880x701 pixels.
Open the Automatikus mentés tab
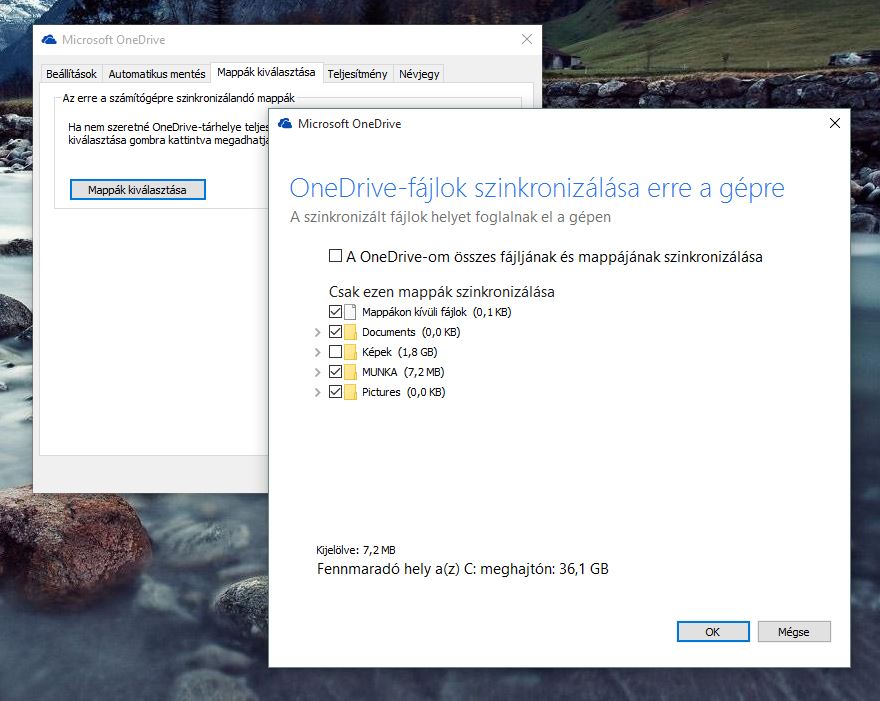pos(157,74)
